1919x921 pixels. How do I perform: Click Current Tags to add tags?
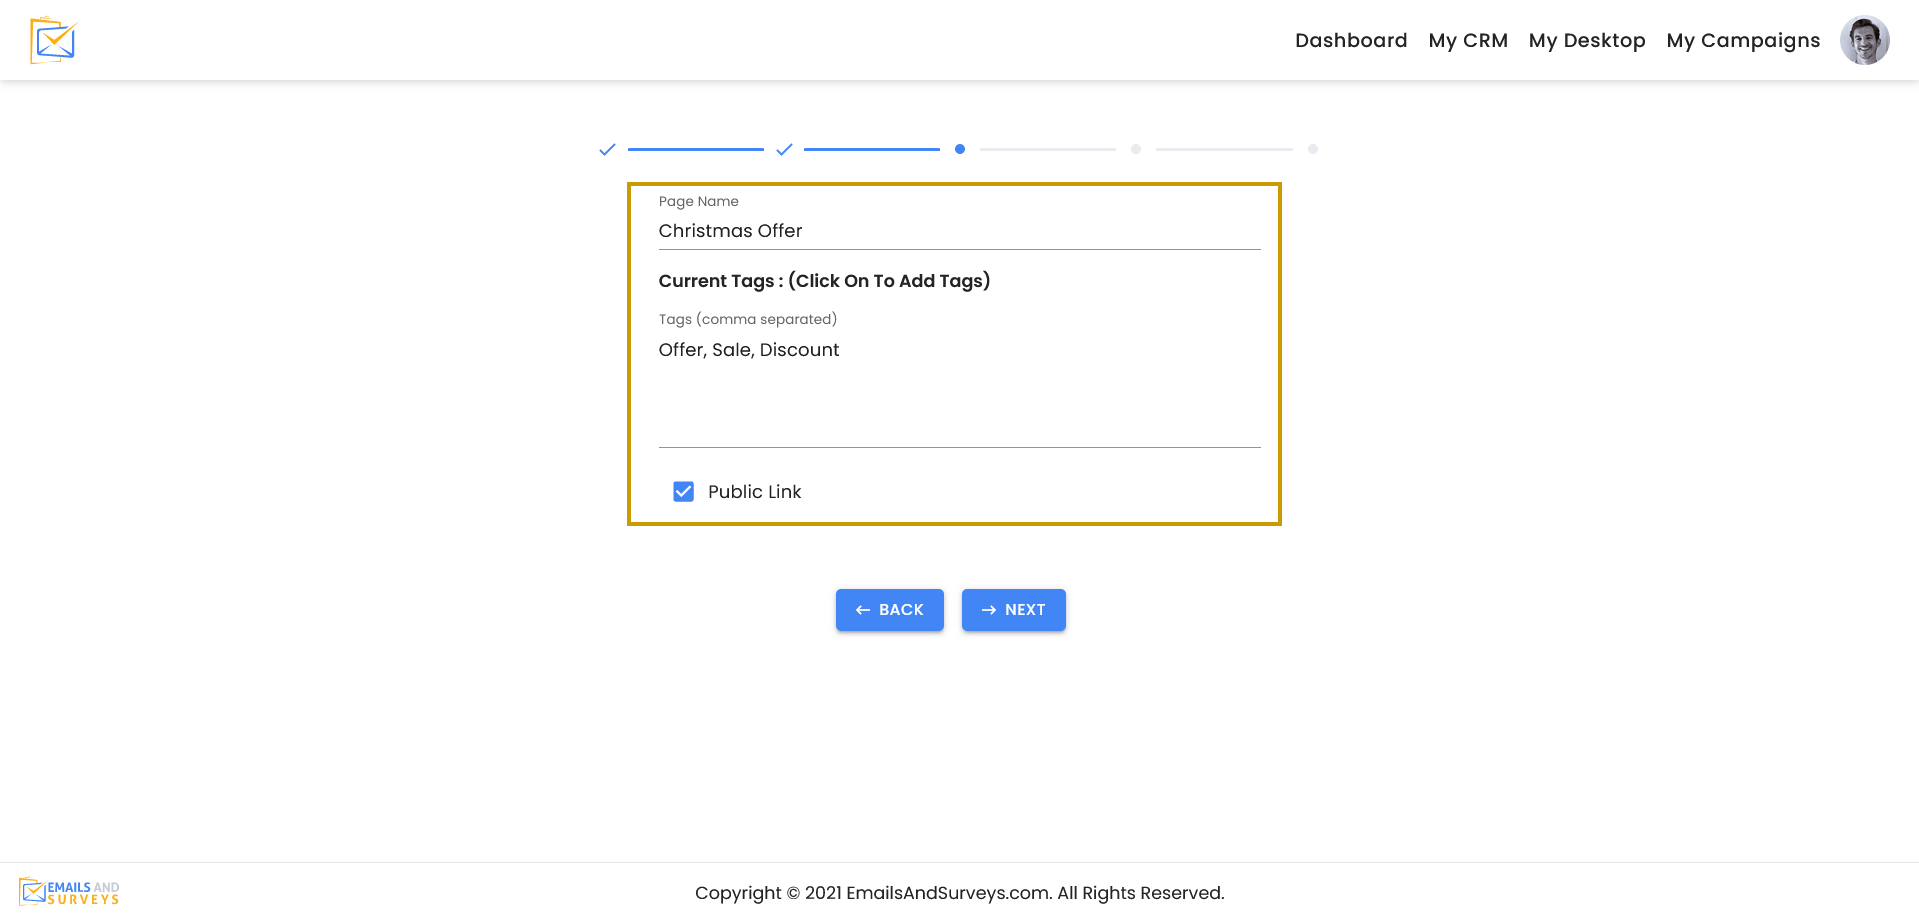pos(824,281)
